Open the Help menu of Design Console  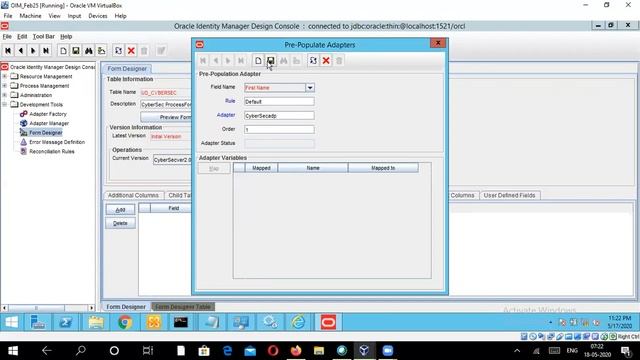[x=66, y=36]
